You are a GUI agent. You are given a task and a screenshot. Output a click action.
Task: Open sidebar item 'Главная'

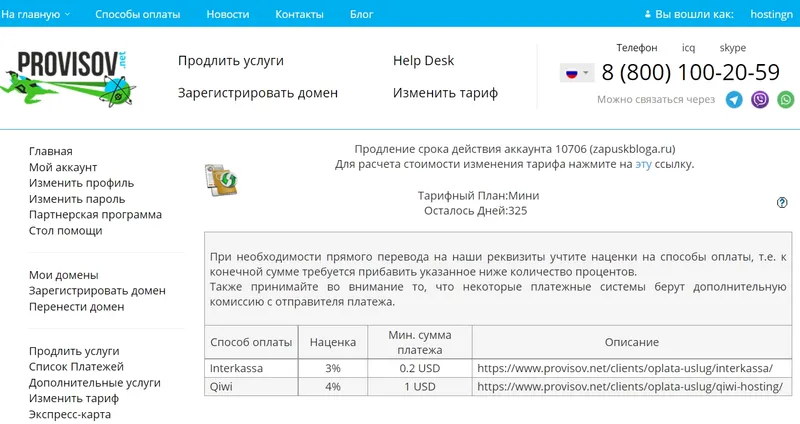(51, 151)
